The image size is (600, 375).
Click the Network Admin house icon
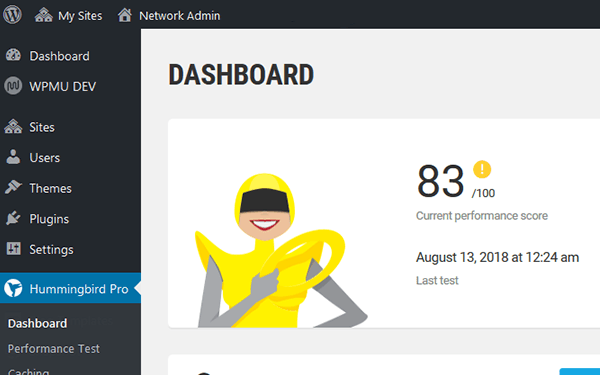[124, 15]
